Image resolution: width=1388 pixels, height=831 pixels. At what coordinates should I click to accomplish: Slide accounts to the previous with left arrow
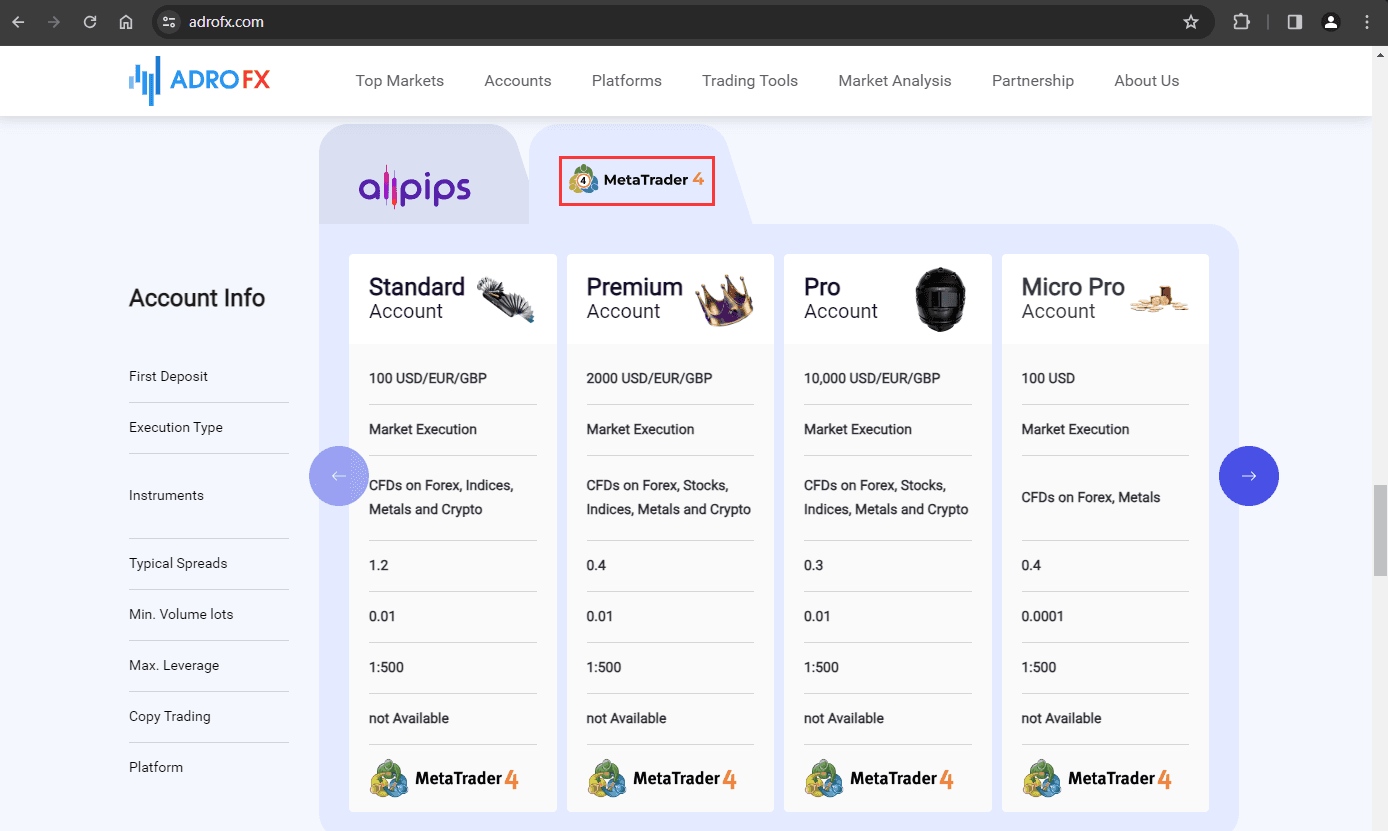(339, 476)
